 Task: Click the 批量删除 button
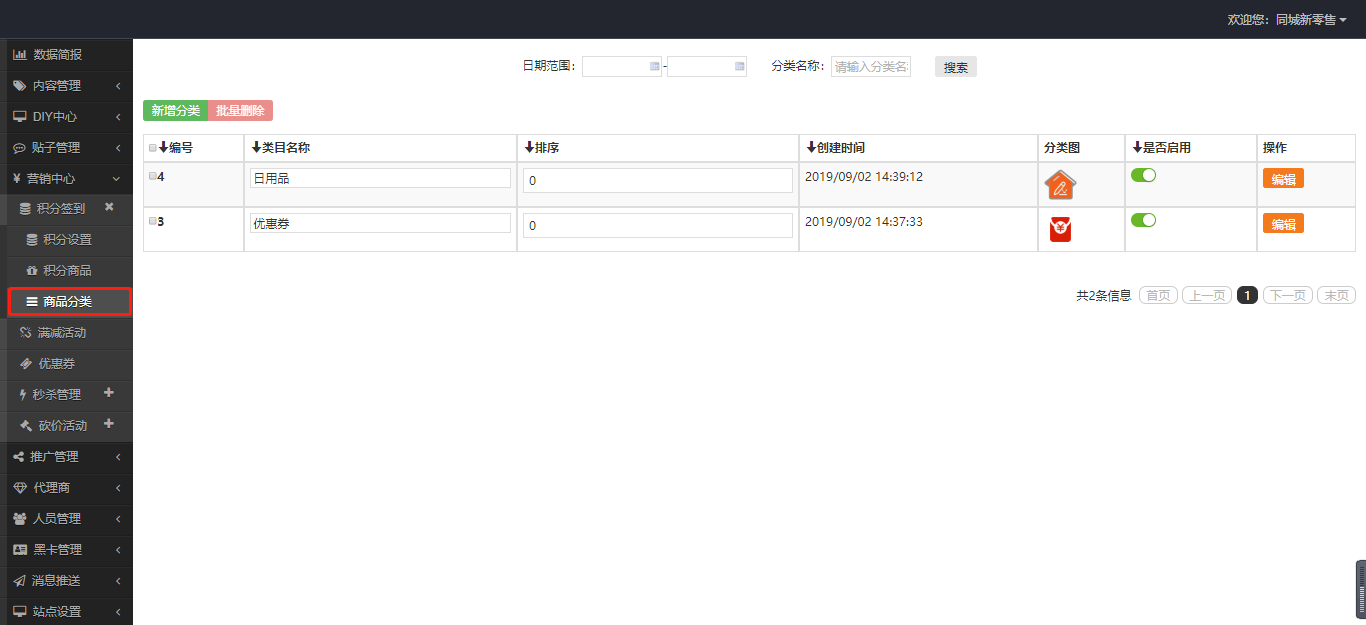(x=240, y=111)
